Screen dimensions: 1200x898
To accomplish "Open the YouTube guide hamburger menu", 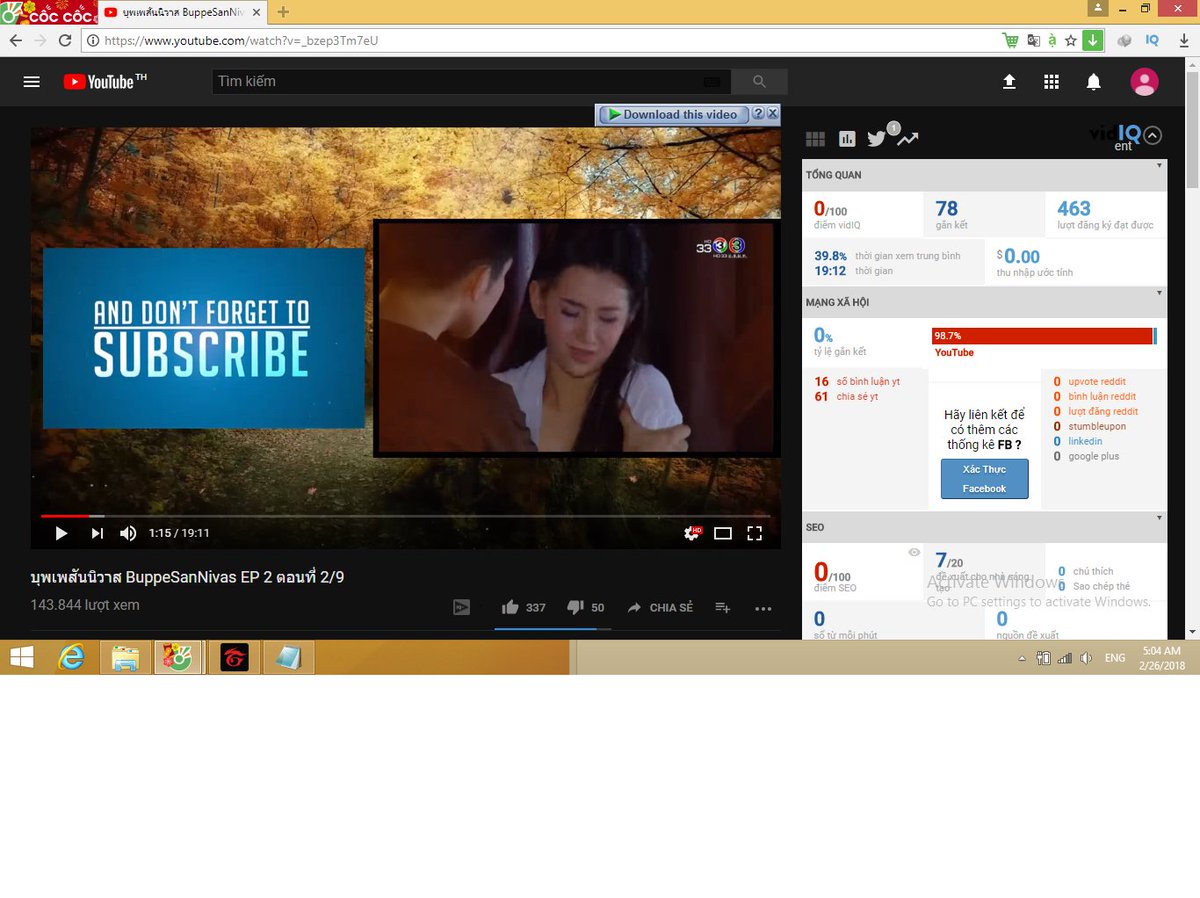I will pyautogui.click(x=31, y=82).
